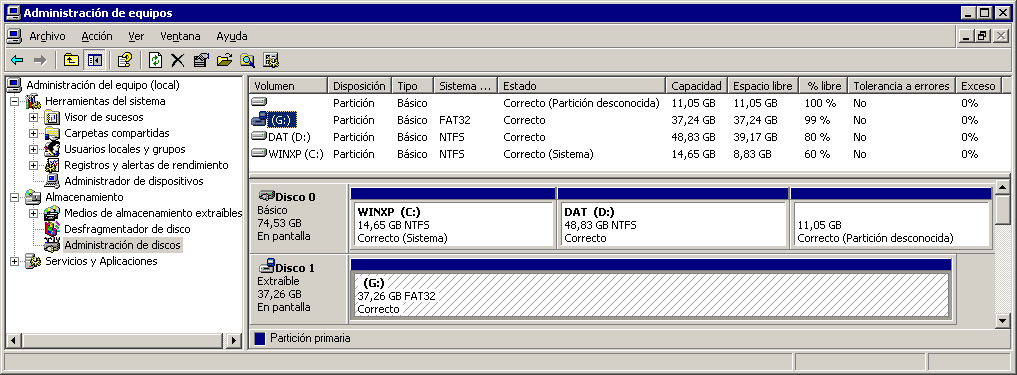Select Administración del equipo (local) root
The height and width of the screenshot is (375, 1017).
click(102, 85)
